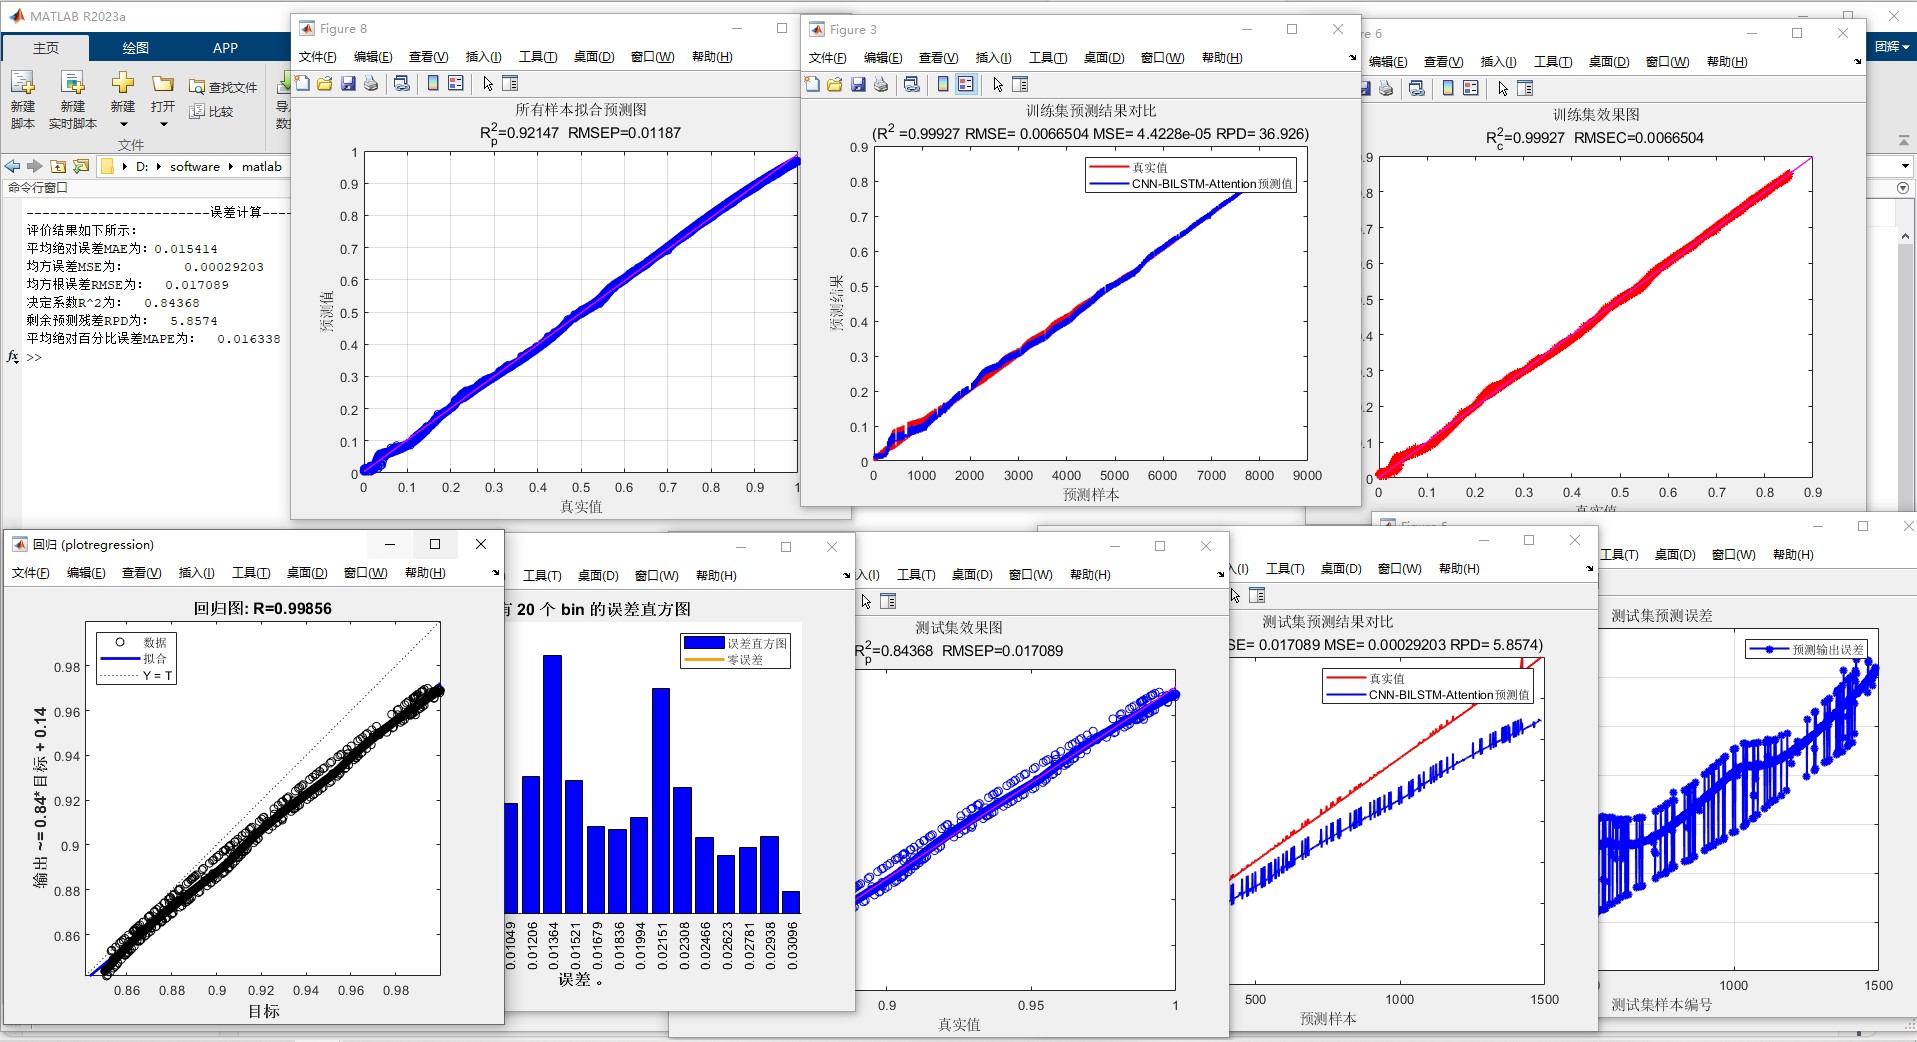The width and height of the screenshot is (1917, 1042).
Task: Switch to the Plots (绘图) ribbon tab
Action: tap(136, 48)
